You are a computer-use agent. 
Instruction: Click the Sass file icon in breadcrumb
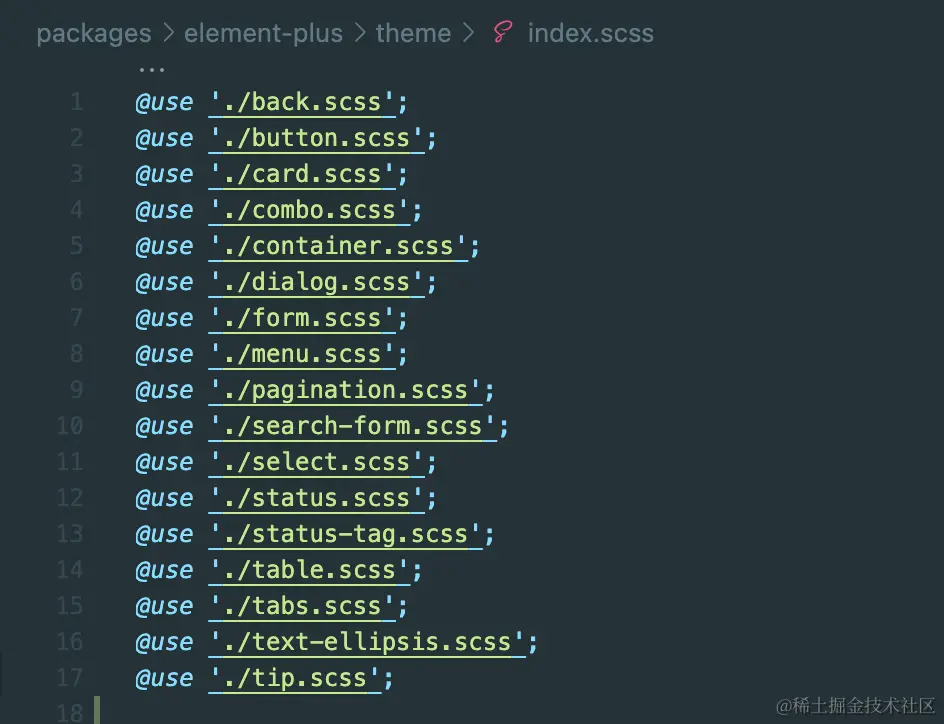[503, 32]
